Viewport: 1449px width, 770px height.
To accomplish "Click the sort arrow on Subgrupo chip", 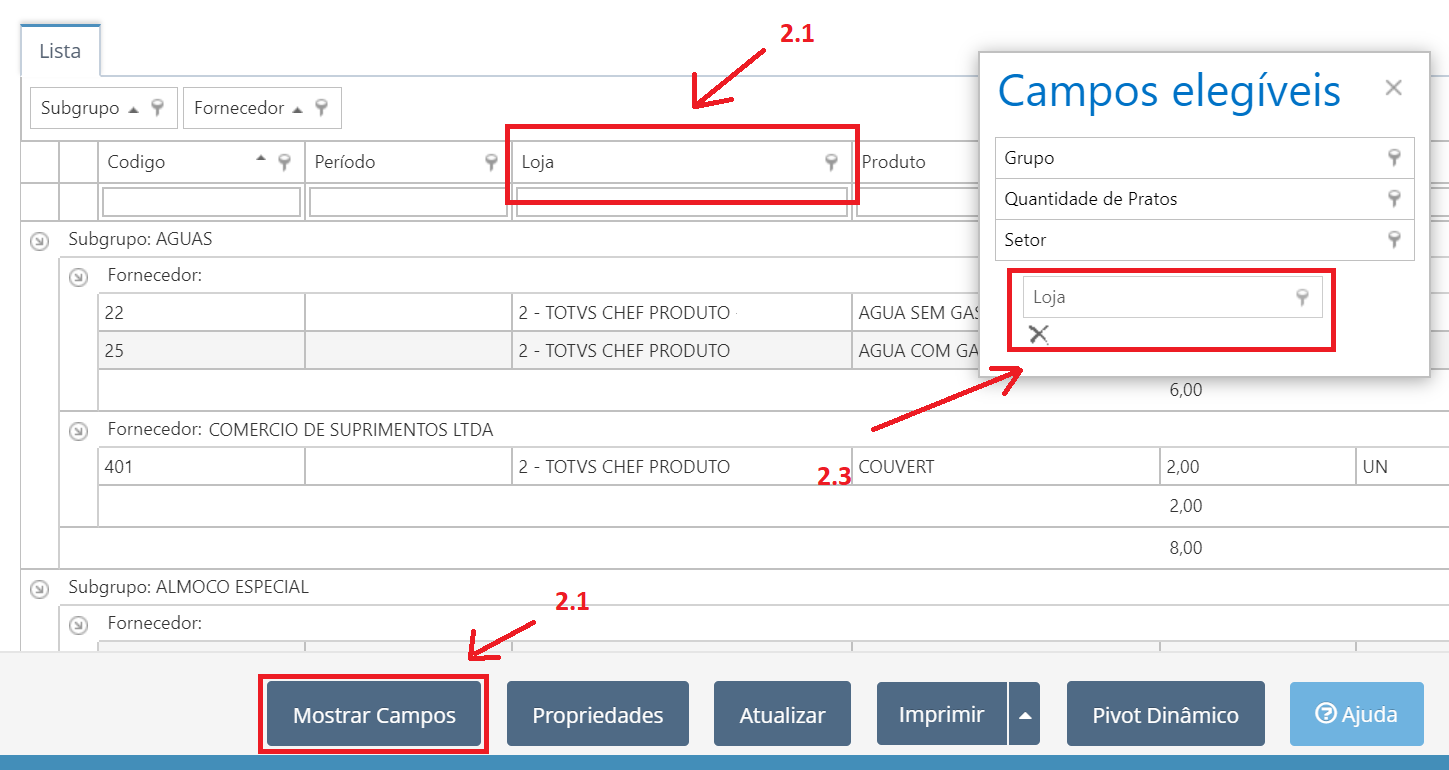I will coord(133,109).
